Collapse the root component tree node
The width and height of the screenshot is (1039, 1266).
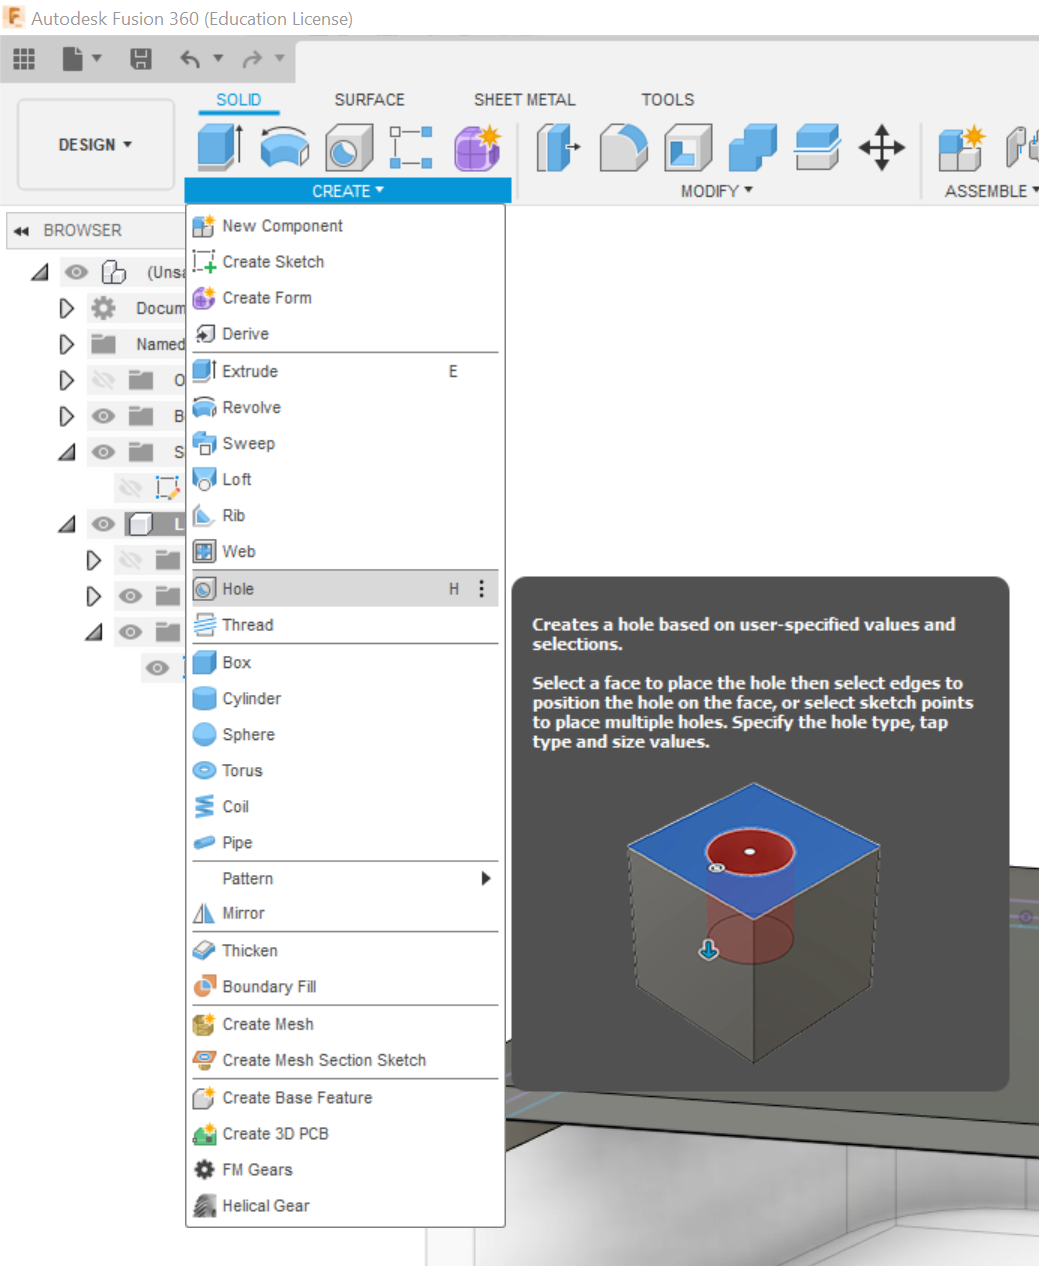(x=39, y=272)
